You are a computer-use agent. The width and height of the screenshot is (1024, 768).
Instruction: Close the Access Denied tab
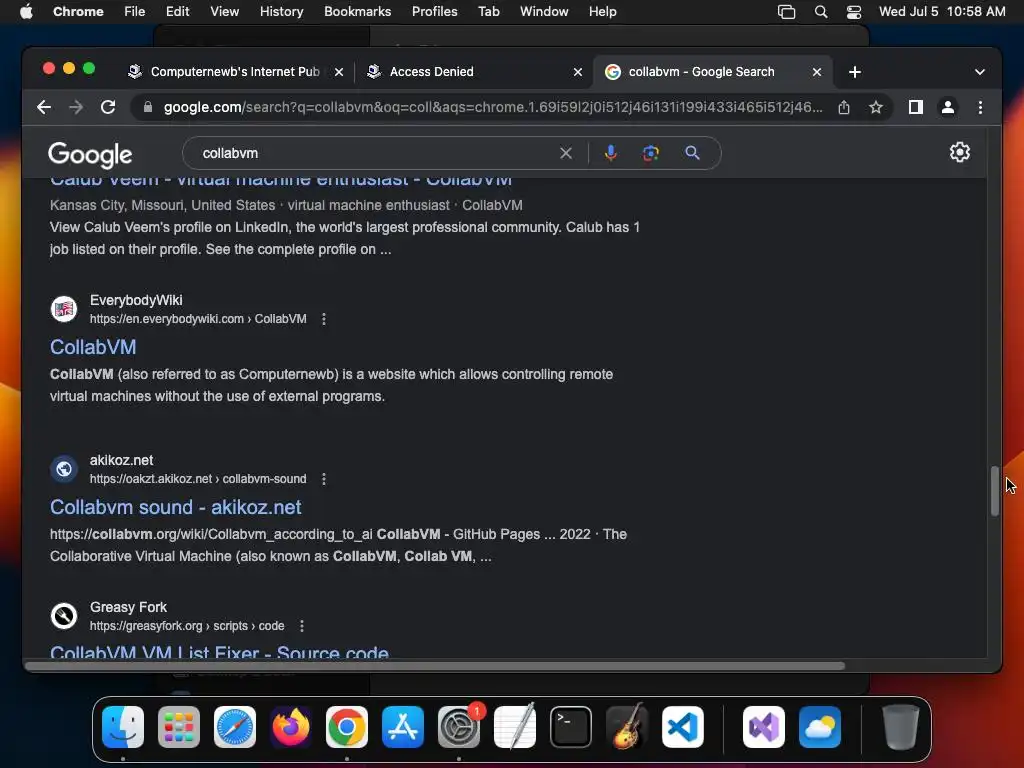tap(577, 72)
